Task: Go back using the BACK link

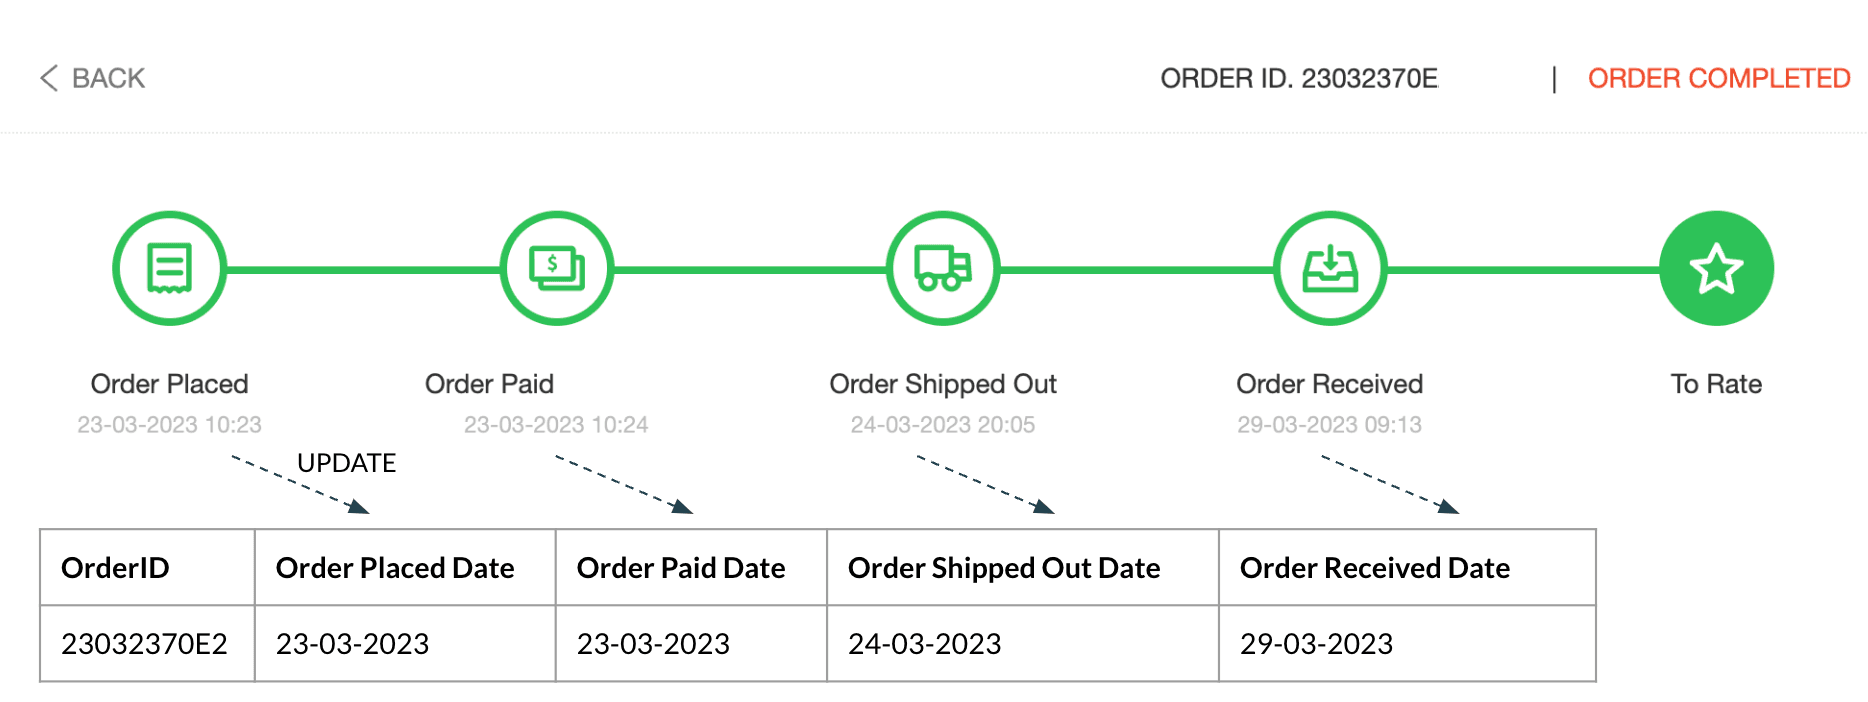Action: pos(108,78)
